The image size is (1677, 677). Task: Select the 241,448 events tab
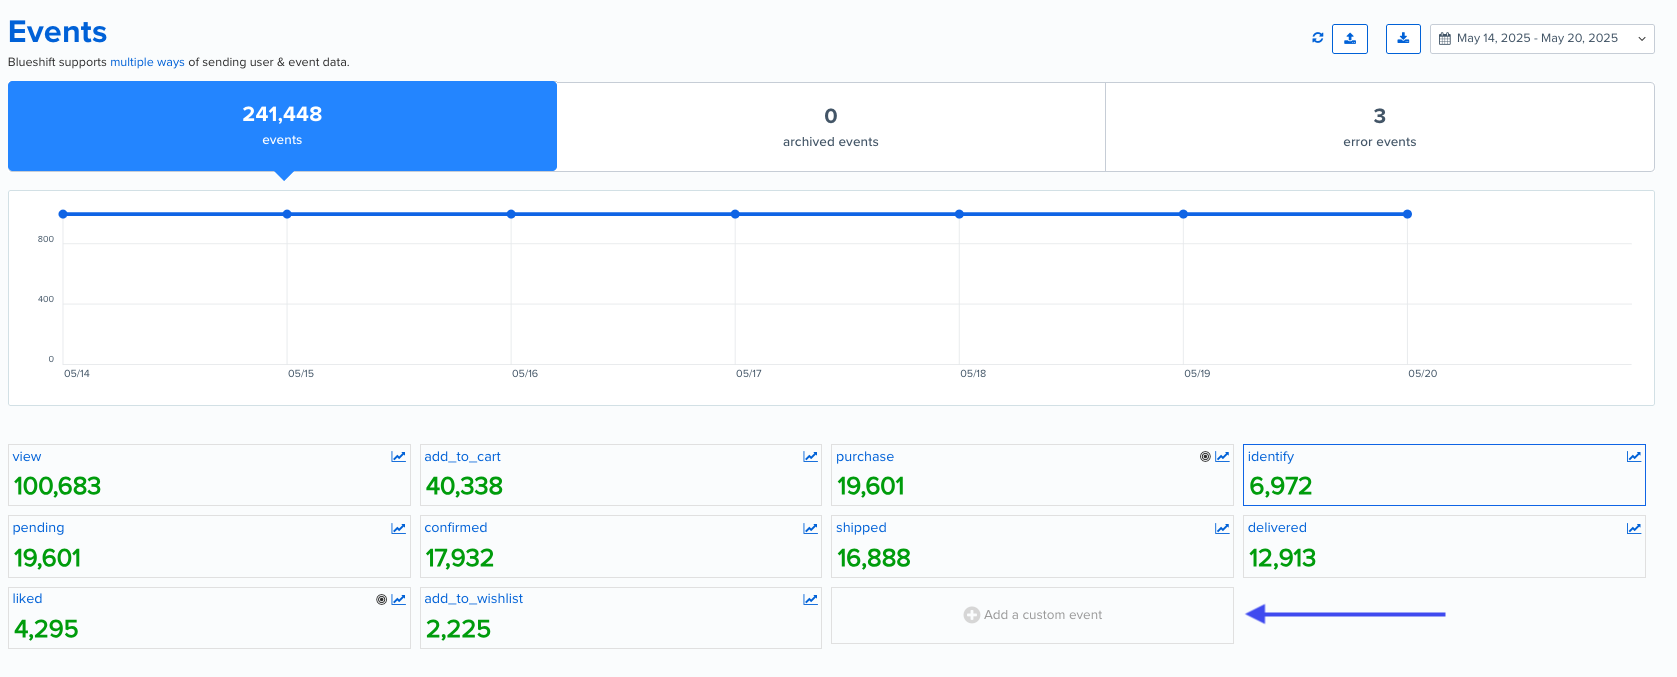click(282, 126)
